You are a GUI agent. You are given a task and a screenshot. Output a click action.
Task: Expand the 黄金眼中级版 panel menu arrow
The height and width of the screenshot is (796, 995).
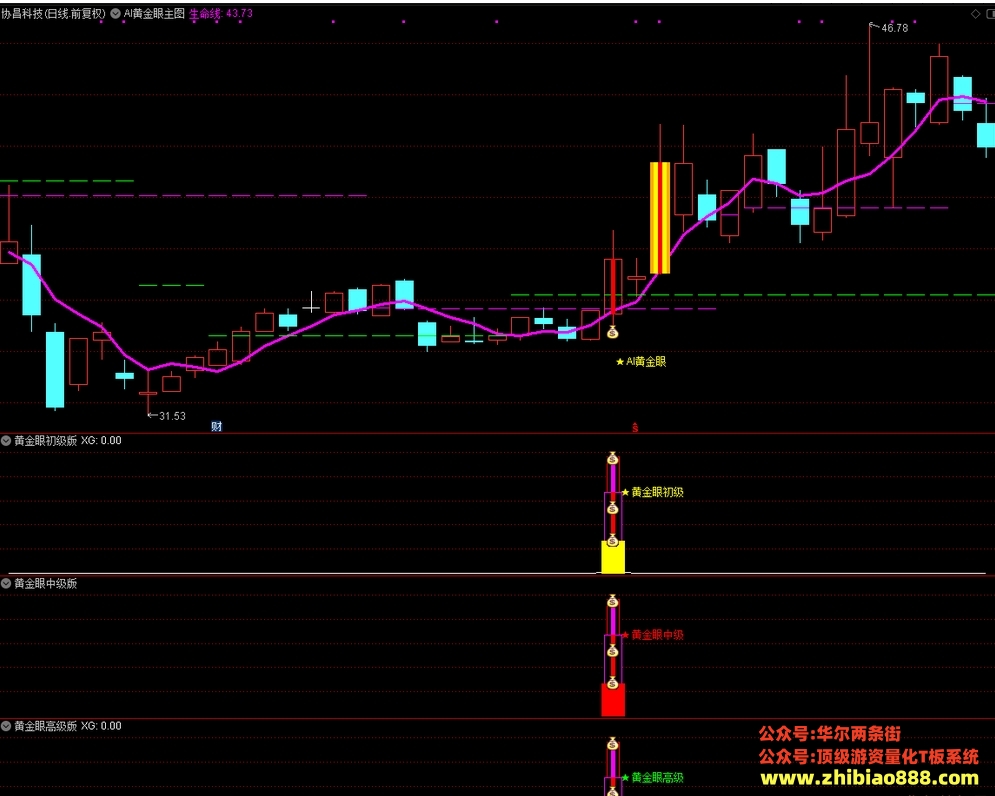click(6, 583)
